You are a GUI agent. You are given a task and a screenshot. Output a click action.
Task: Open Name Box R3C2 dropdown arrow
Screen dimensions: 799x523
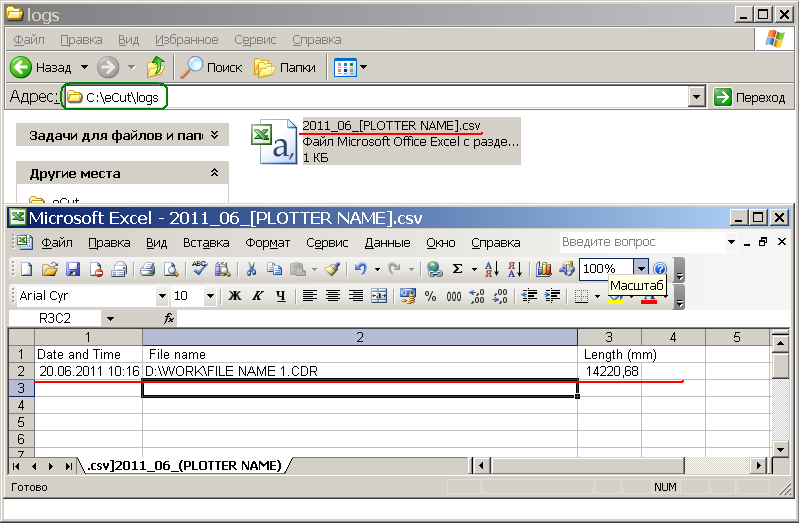(x=110, y=319)
